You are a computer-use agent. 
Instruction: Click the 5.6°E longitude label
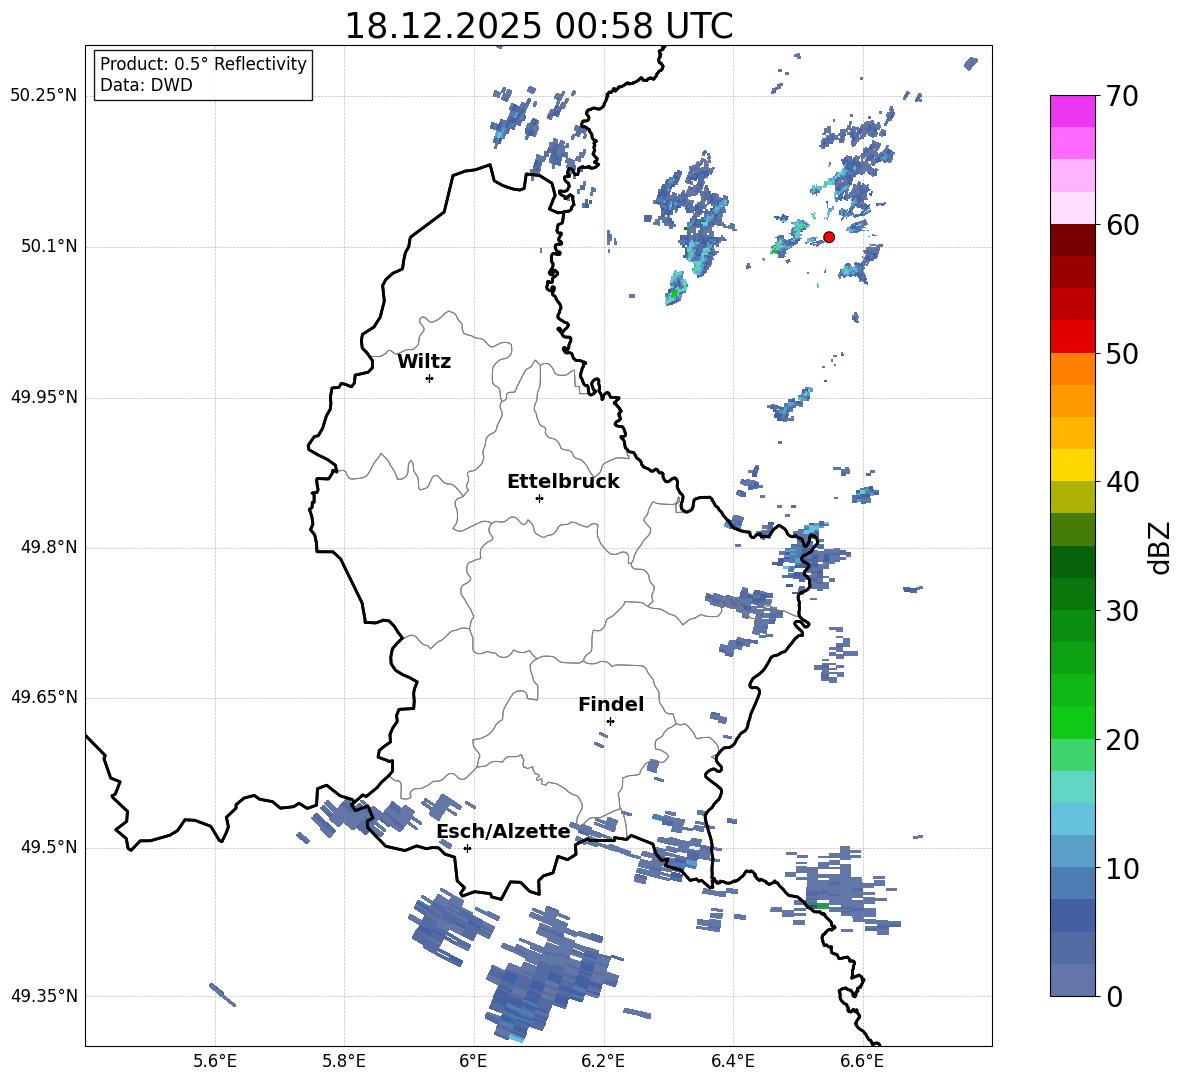click(215, 1061)
